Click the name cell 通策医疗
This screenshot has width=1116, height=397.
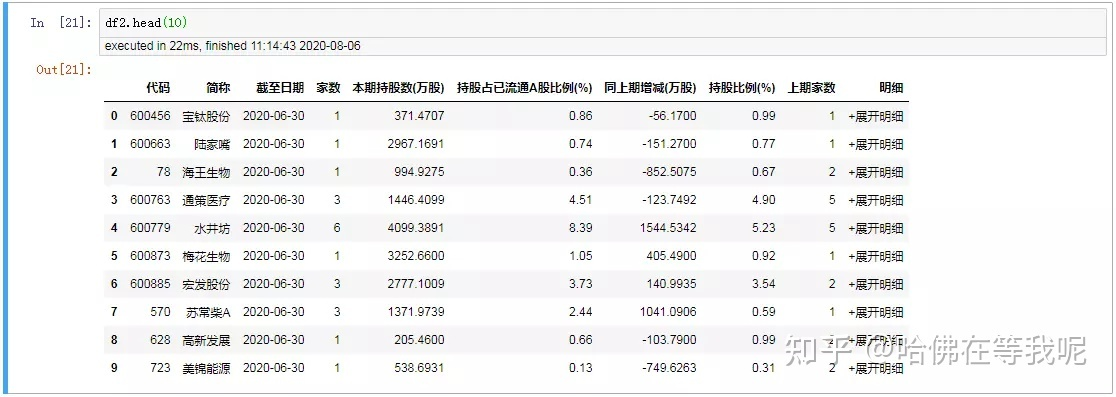pyautogui.click(x=206, y=200)
